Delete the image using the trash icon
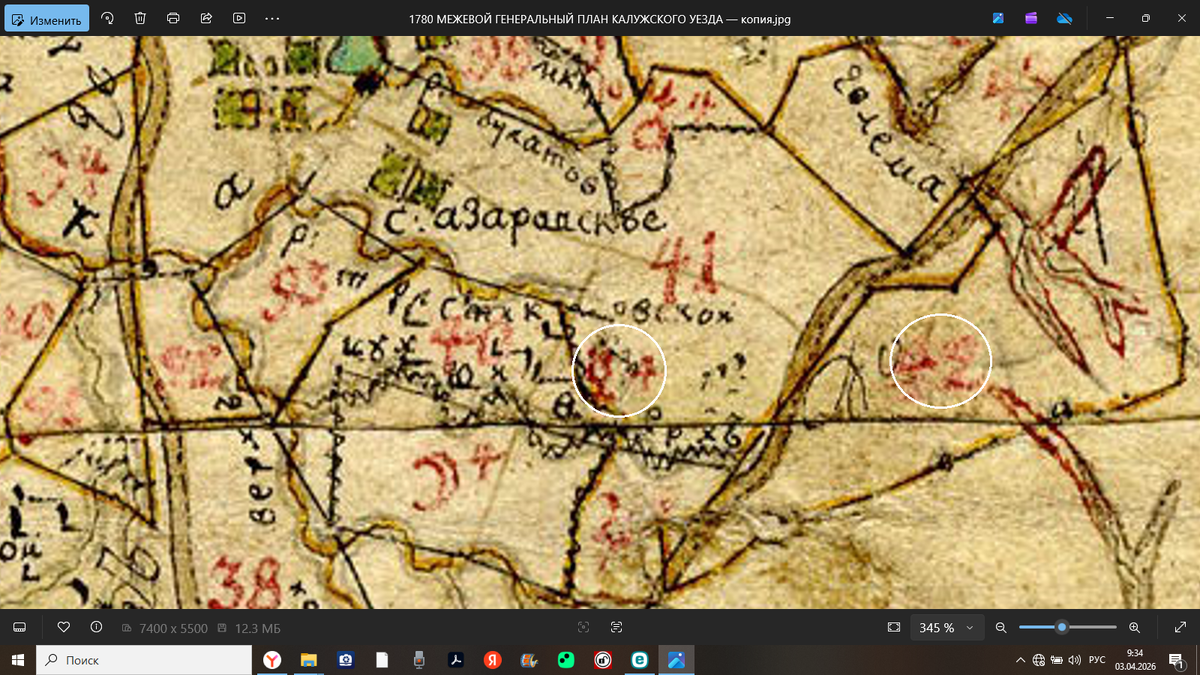This screenshot has height=675, width=1200. click(140, 18)
